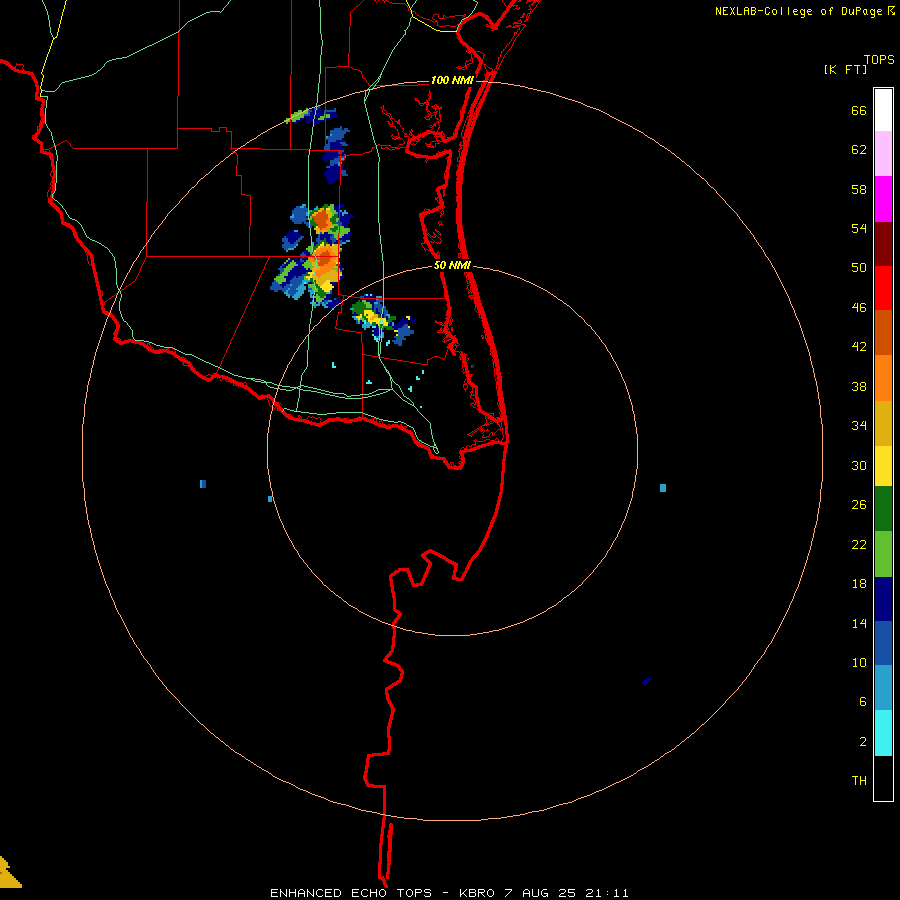Select the medium blue legend swatch
The image size is (900, 900).
pos(883,643)
